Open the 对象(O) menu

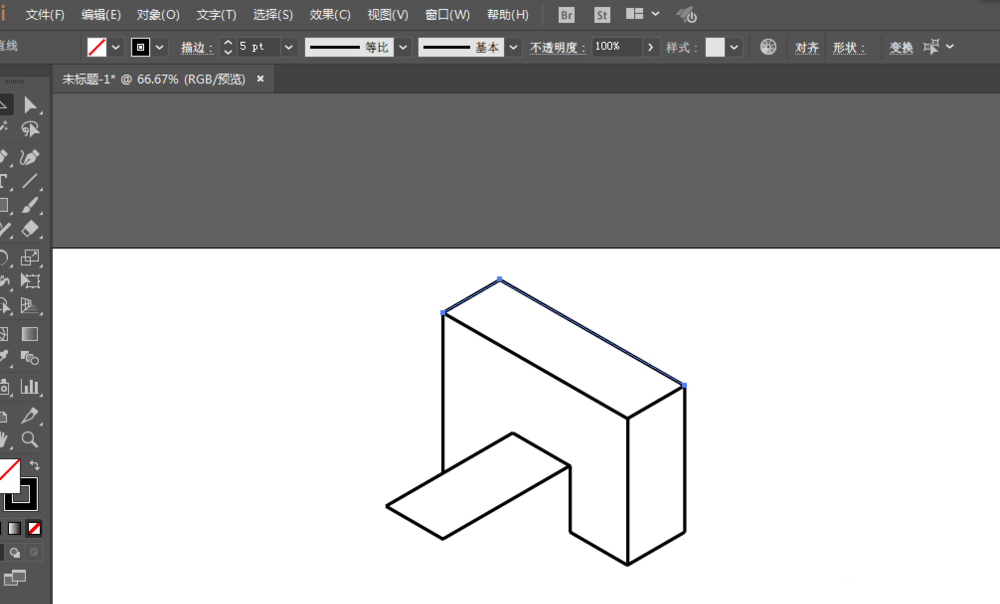tap(158, 15)
